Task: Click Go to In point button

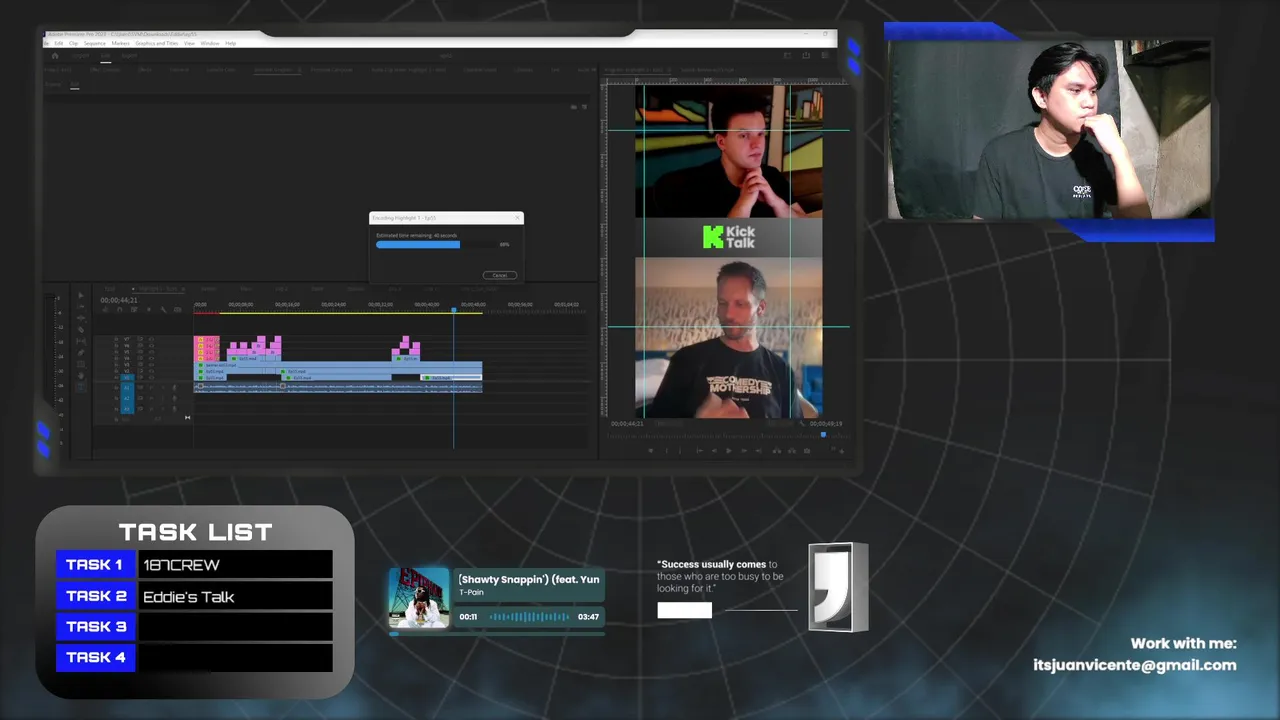Action: 700,451
